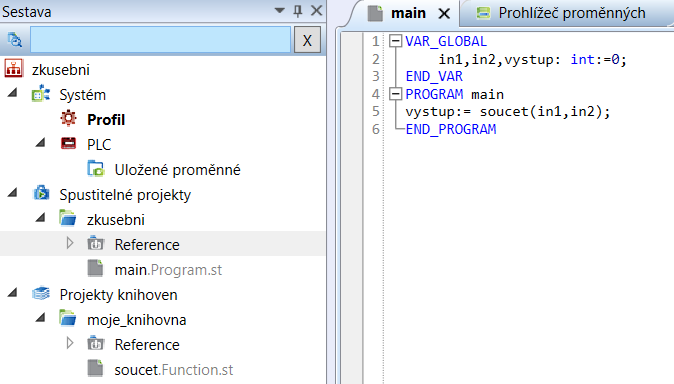Click the Spustitelné projekty icon
This screenshot has width=674, height=384.
(41, 193)
